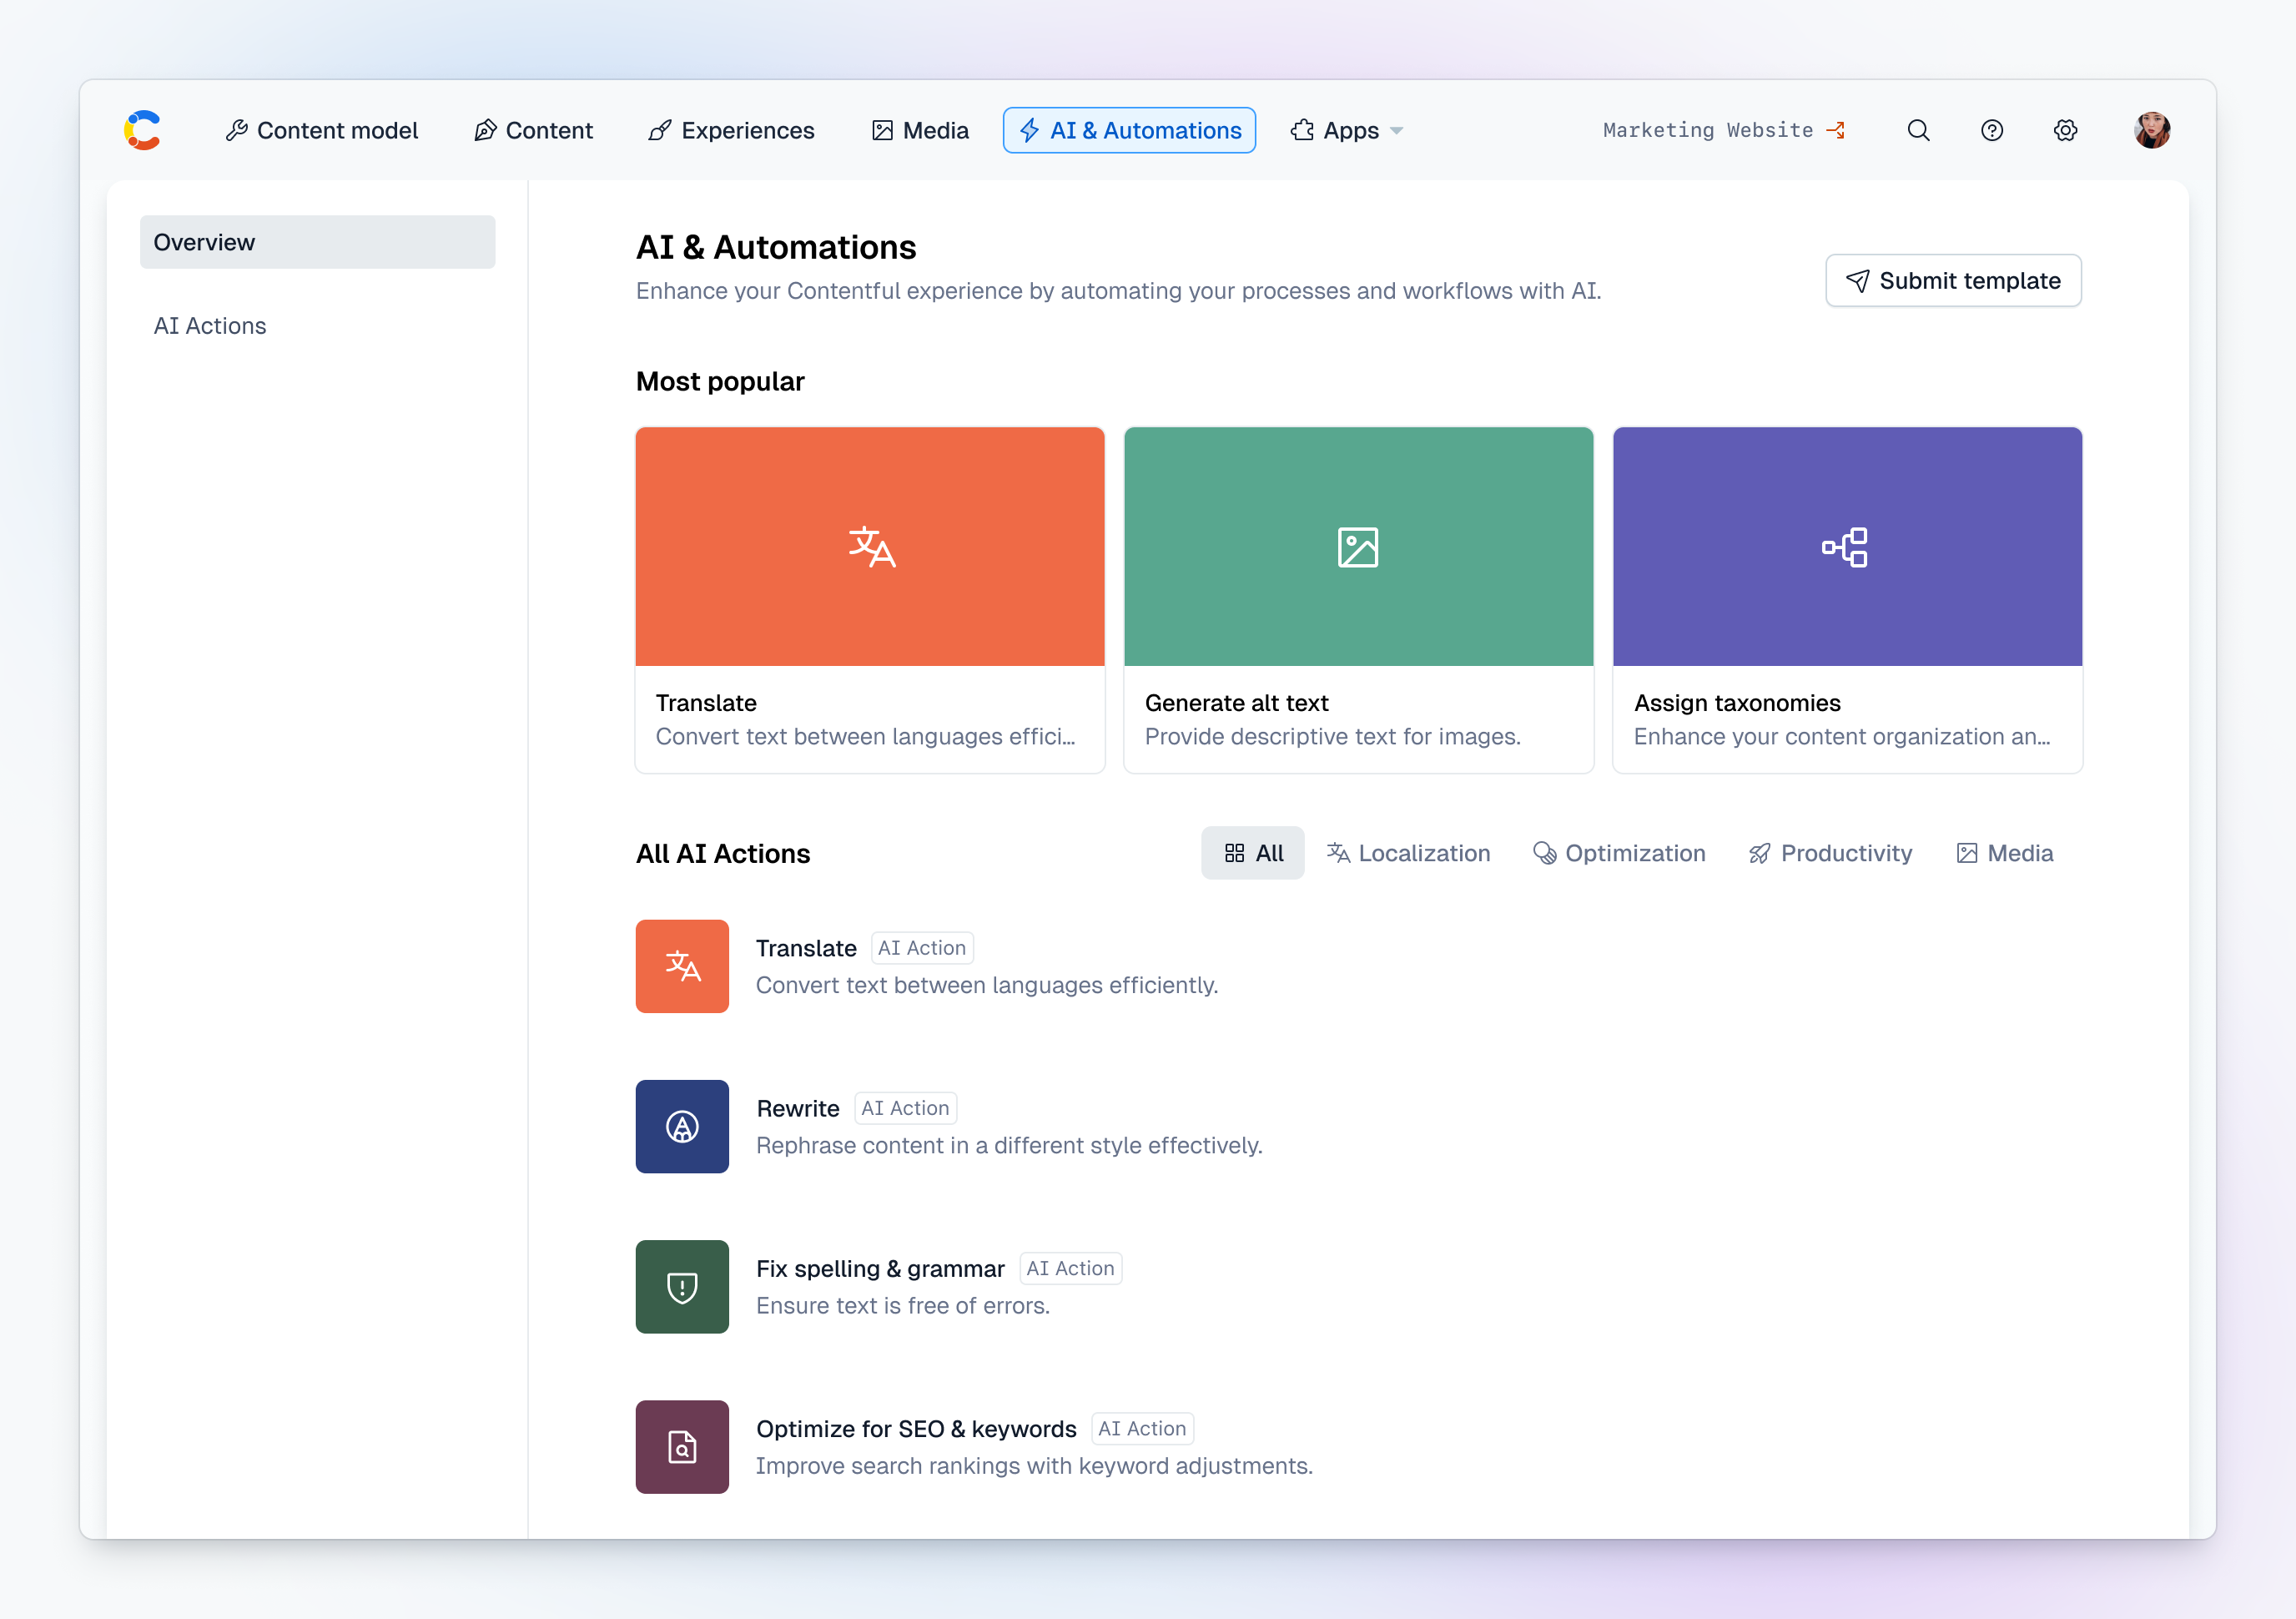This screenshot has width=2296, height=1619.
Task: Expand the Apps dropdown menu
Action: [x=1346, y=130]
